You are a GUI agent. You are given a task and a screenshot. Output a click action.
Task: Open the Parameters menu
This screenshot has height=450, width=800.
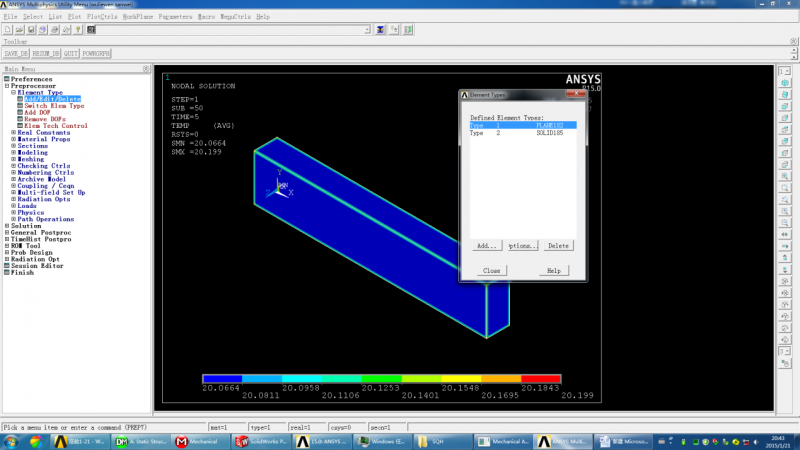click(x=175, y=17)
